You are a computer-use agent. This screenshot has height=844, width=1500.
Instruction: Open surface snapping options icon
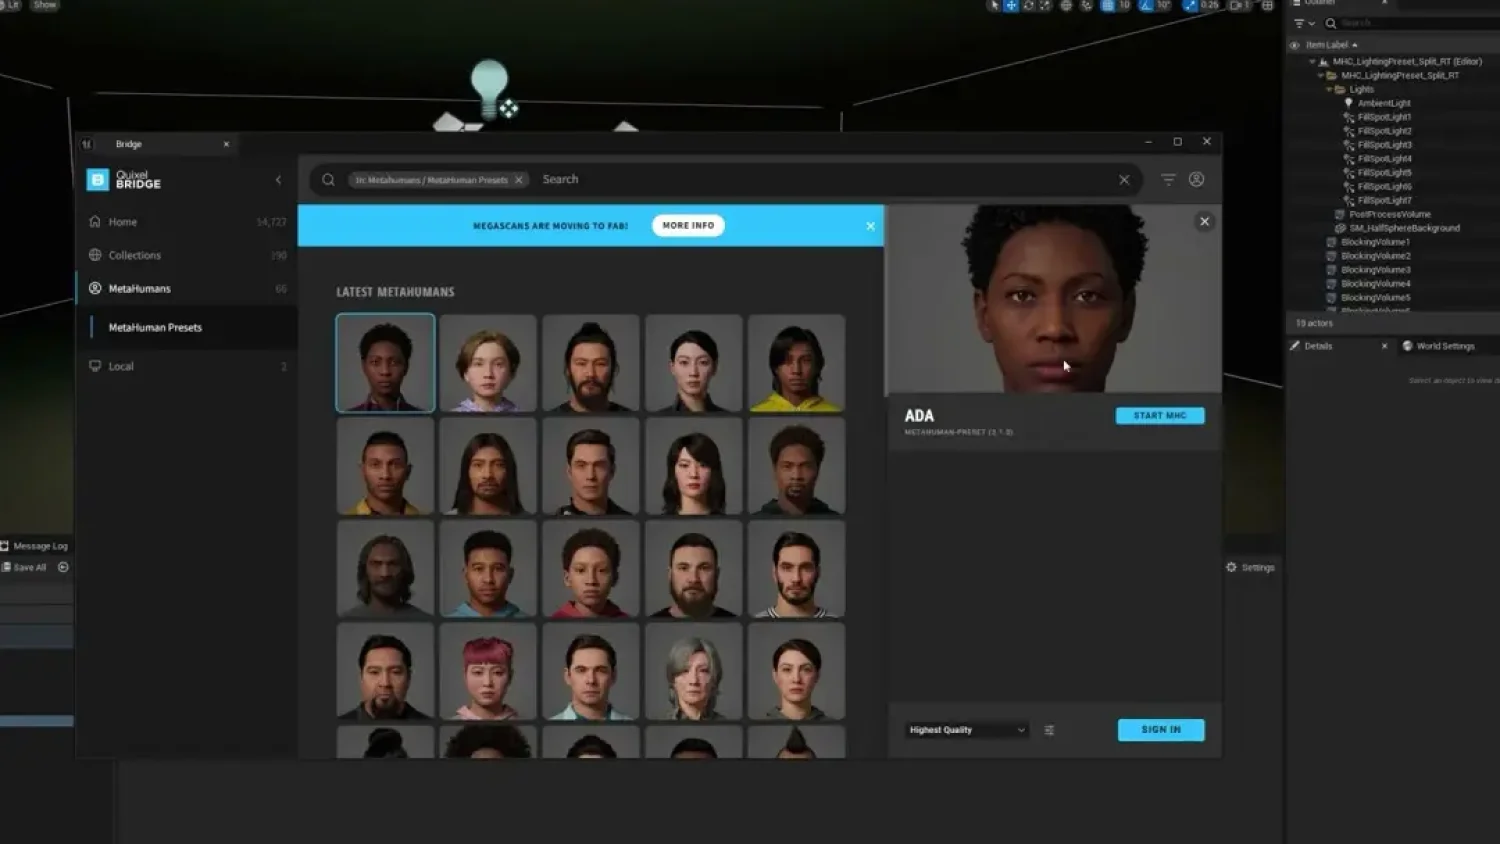[1086, 5]
